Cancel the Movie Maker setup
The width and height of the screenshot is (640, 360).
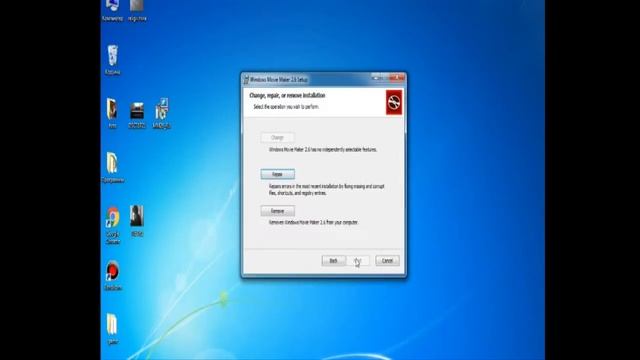pyautogui.click(x=387, y=260)
